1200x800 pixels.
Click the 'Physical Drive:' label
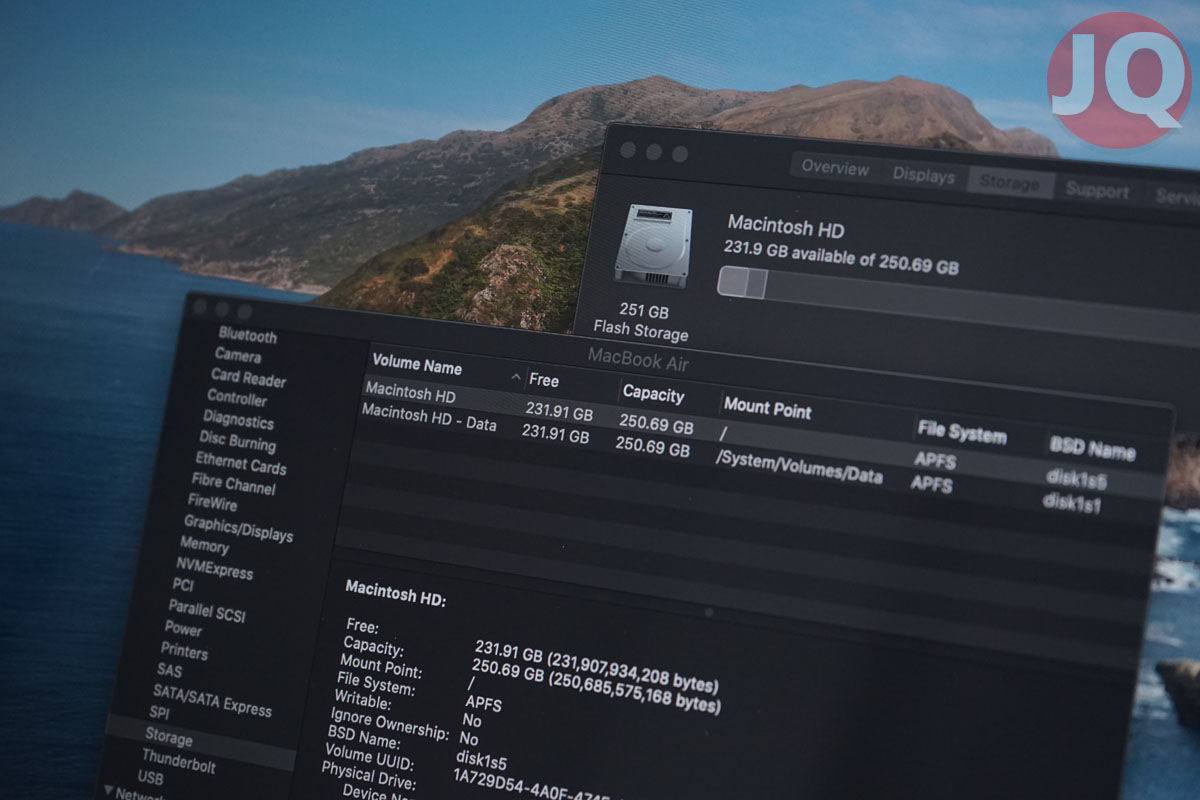tap(371, 777)
